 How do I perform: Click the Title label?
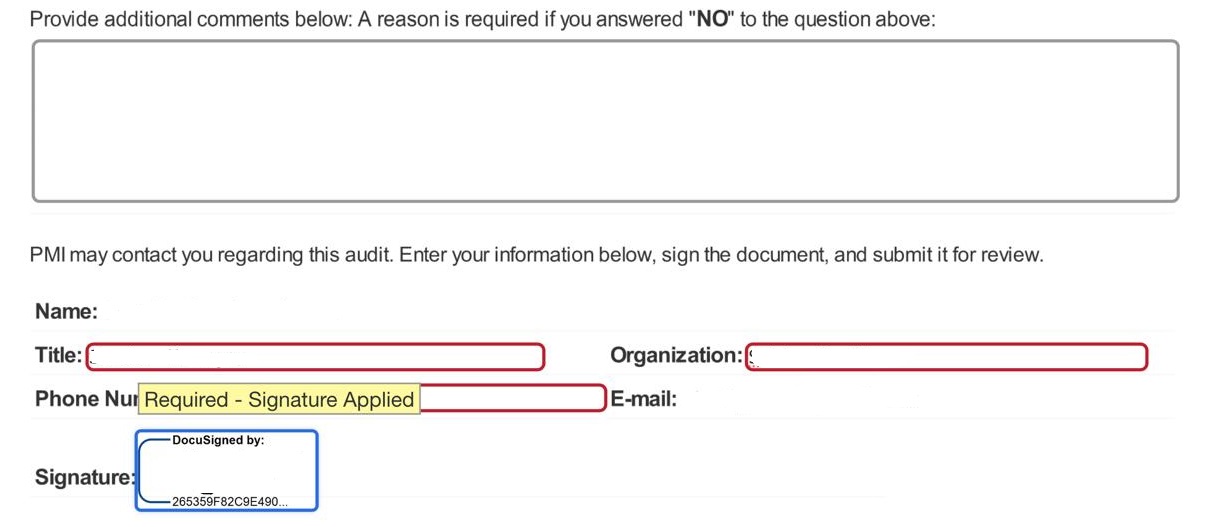tap(58, 356)
